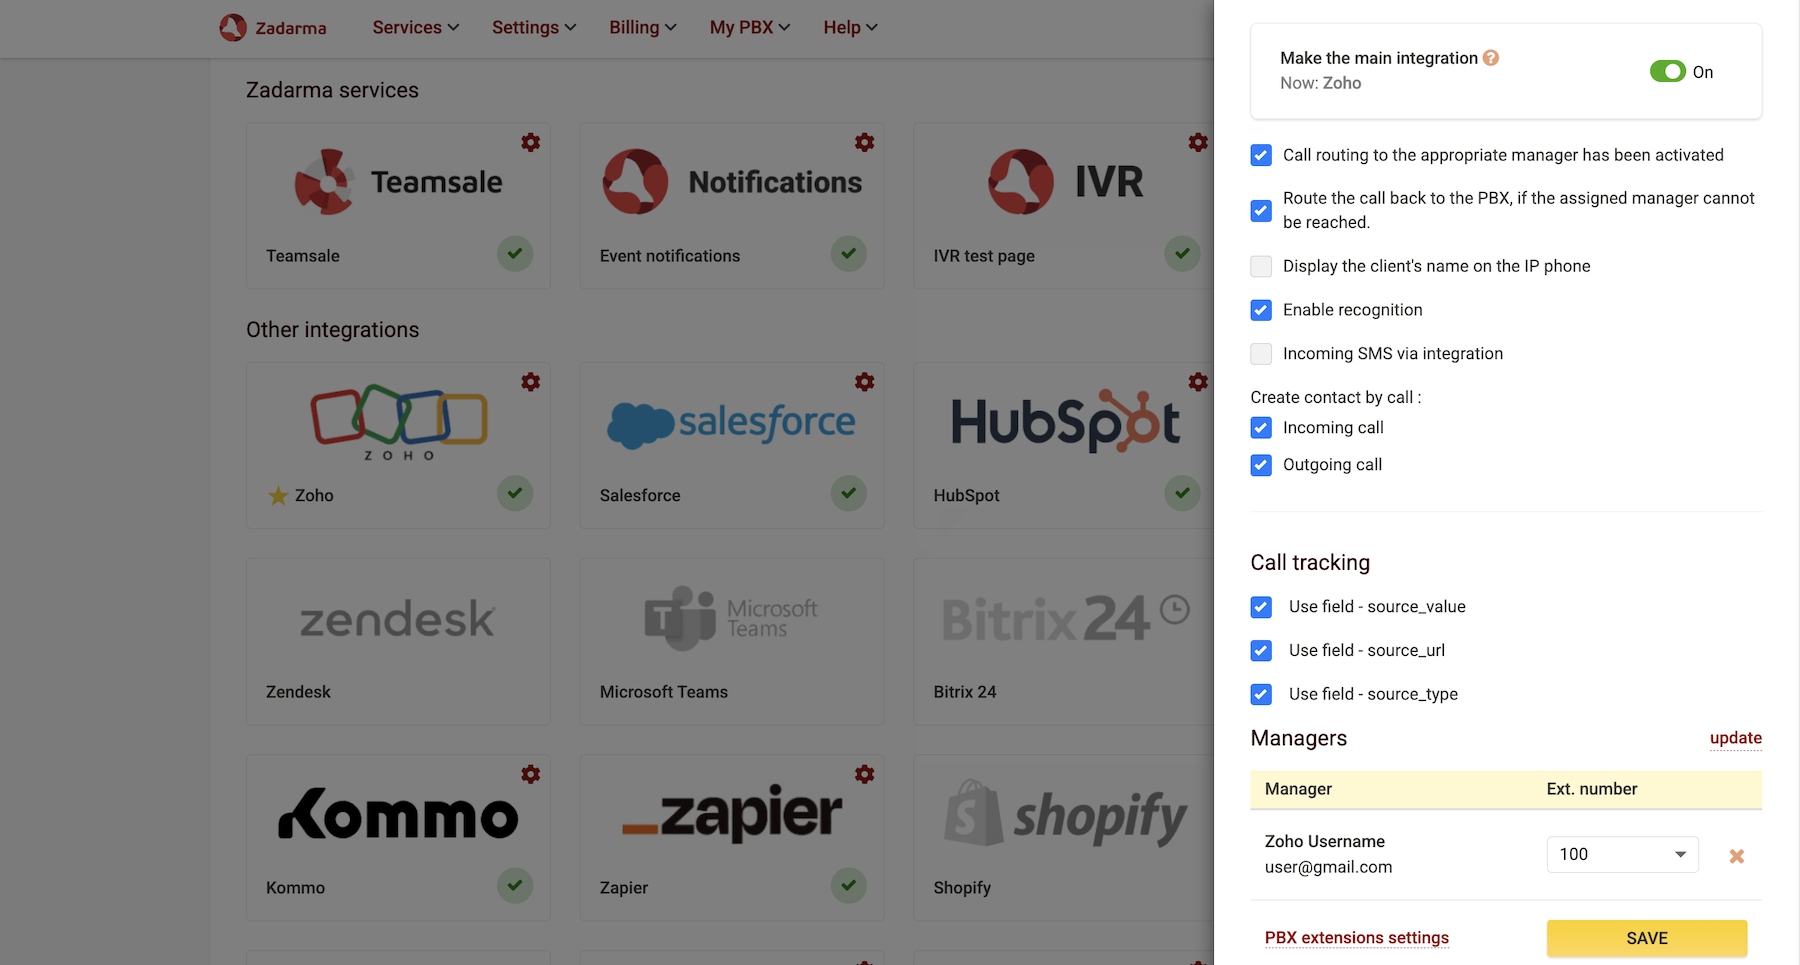
Task: Click the gear icon on IVR card
Action: pyautogui.click(x=1198, y=143)
